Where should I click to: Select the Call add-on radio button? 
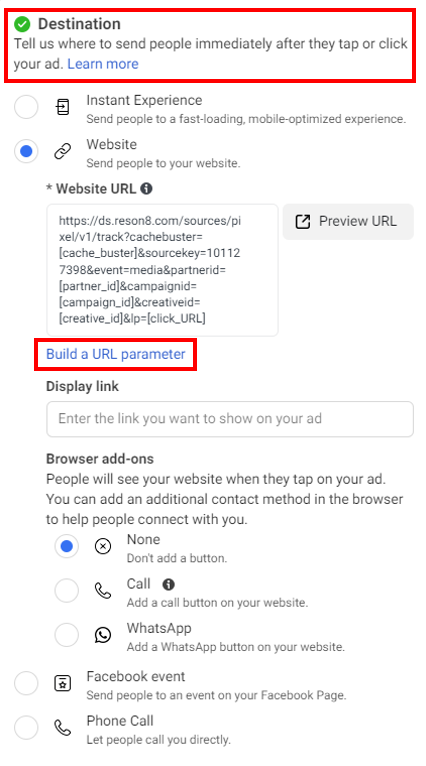tap(66, 591)
